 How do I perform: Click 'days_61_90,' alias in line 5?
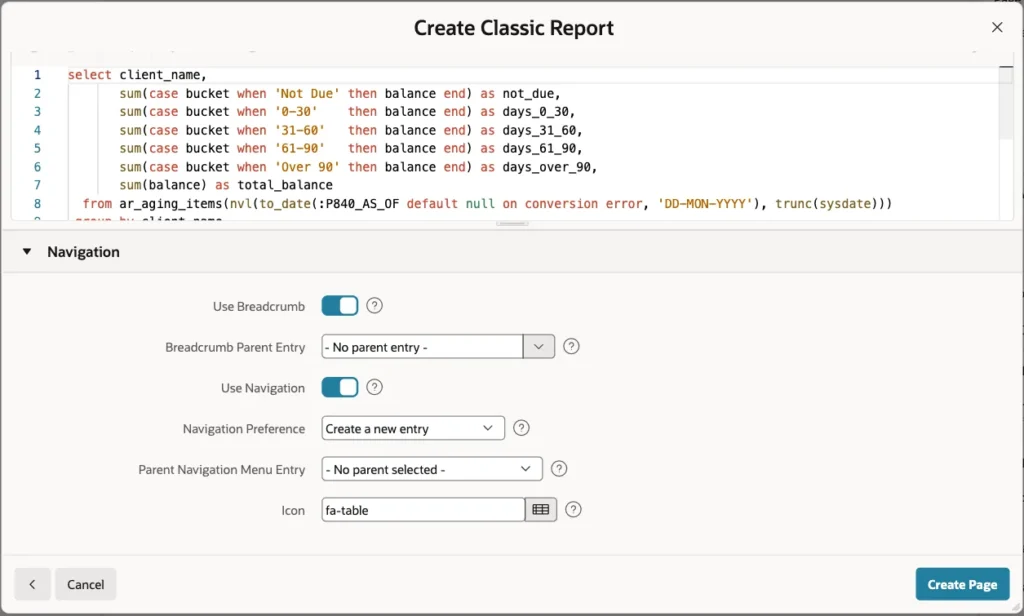[x=542, y=148]
